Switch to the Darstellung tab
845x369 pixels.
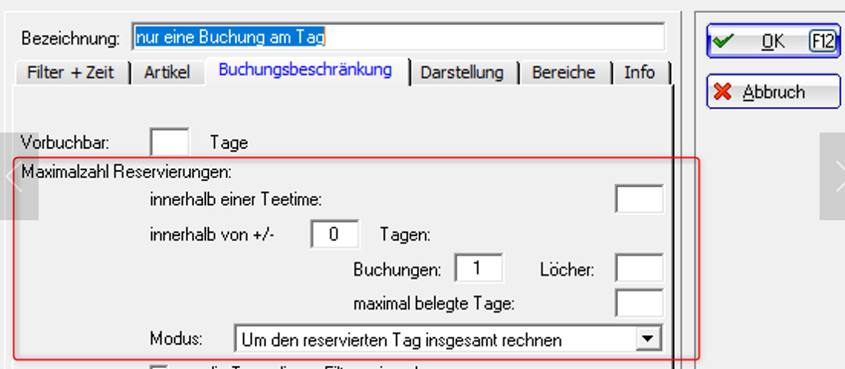(462, 73)
